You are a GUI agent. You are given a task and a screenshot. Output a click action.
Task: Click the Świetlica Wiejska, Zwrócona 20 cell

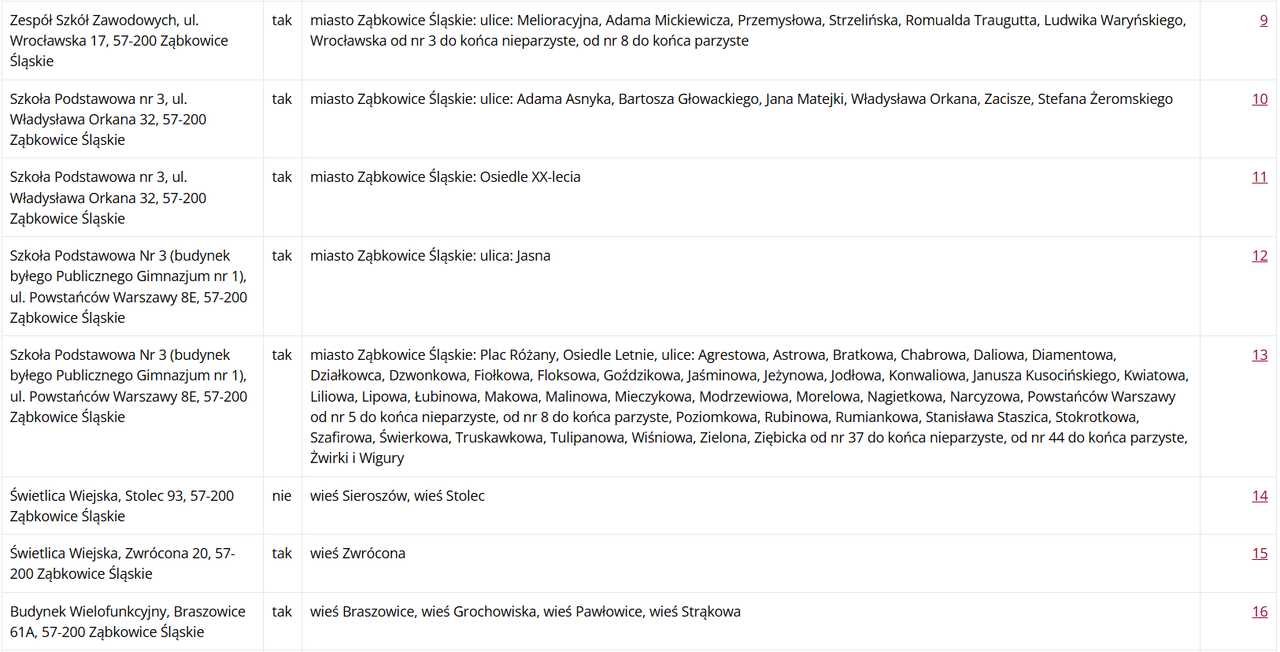coord(132,564)
